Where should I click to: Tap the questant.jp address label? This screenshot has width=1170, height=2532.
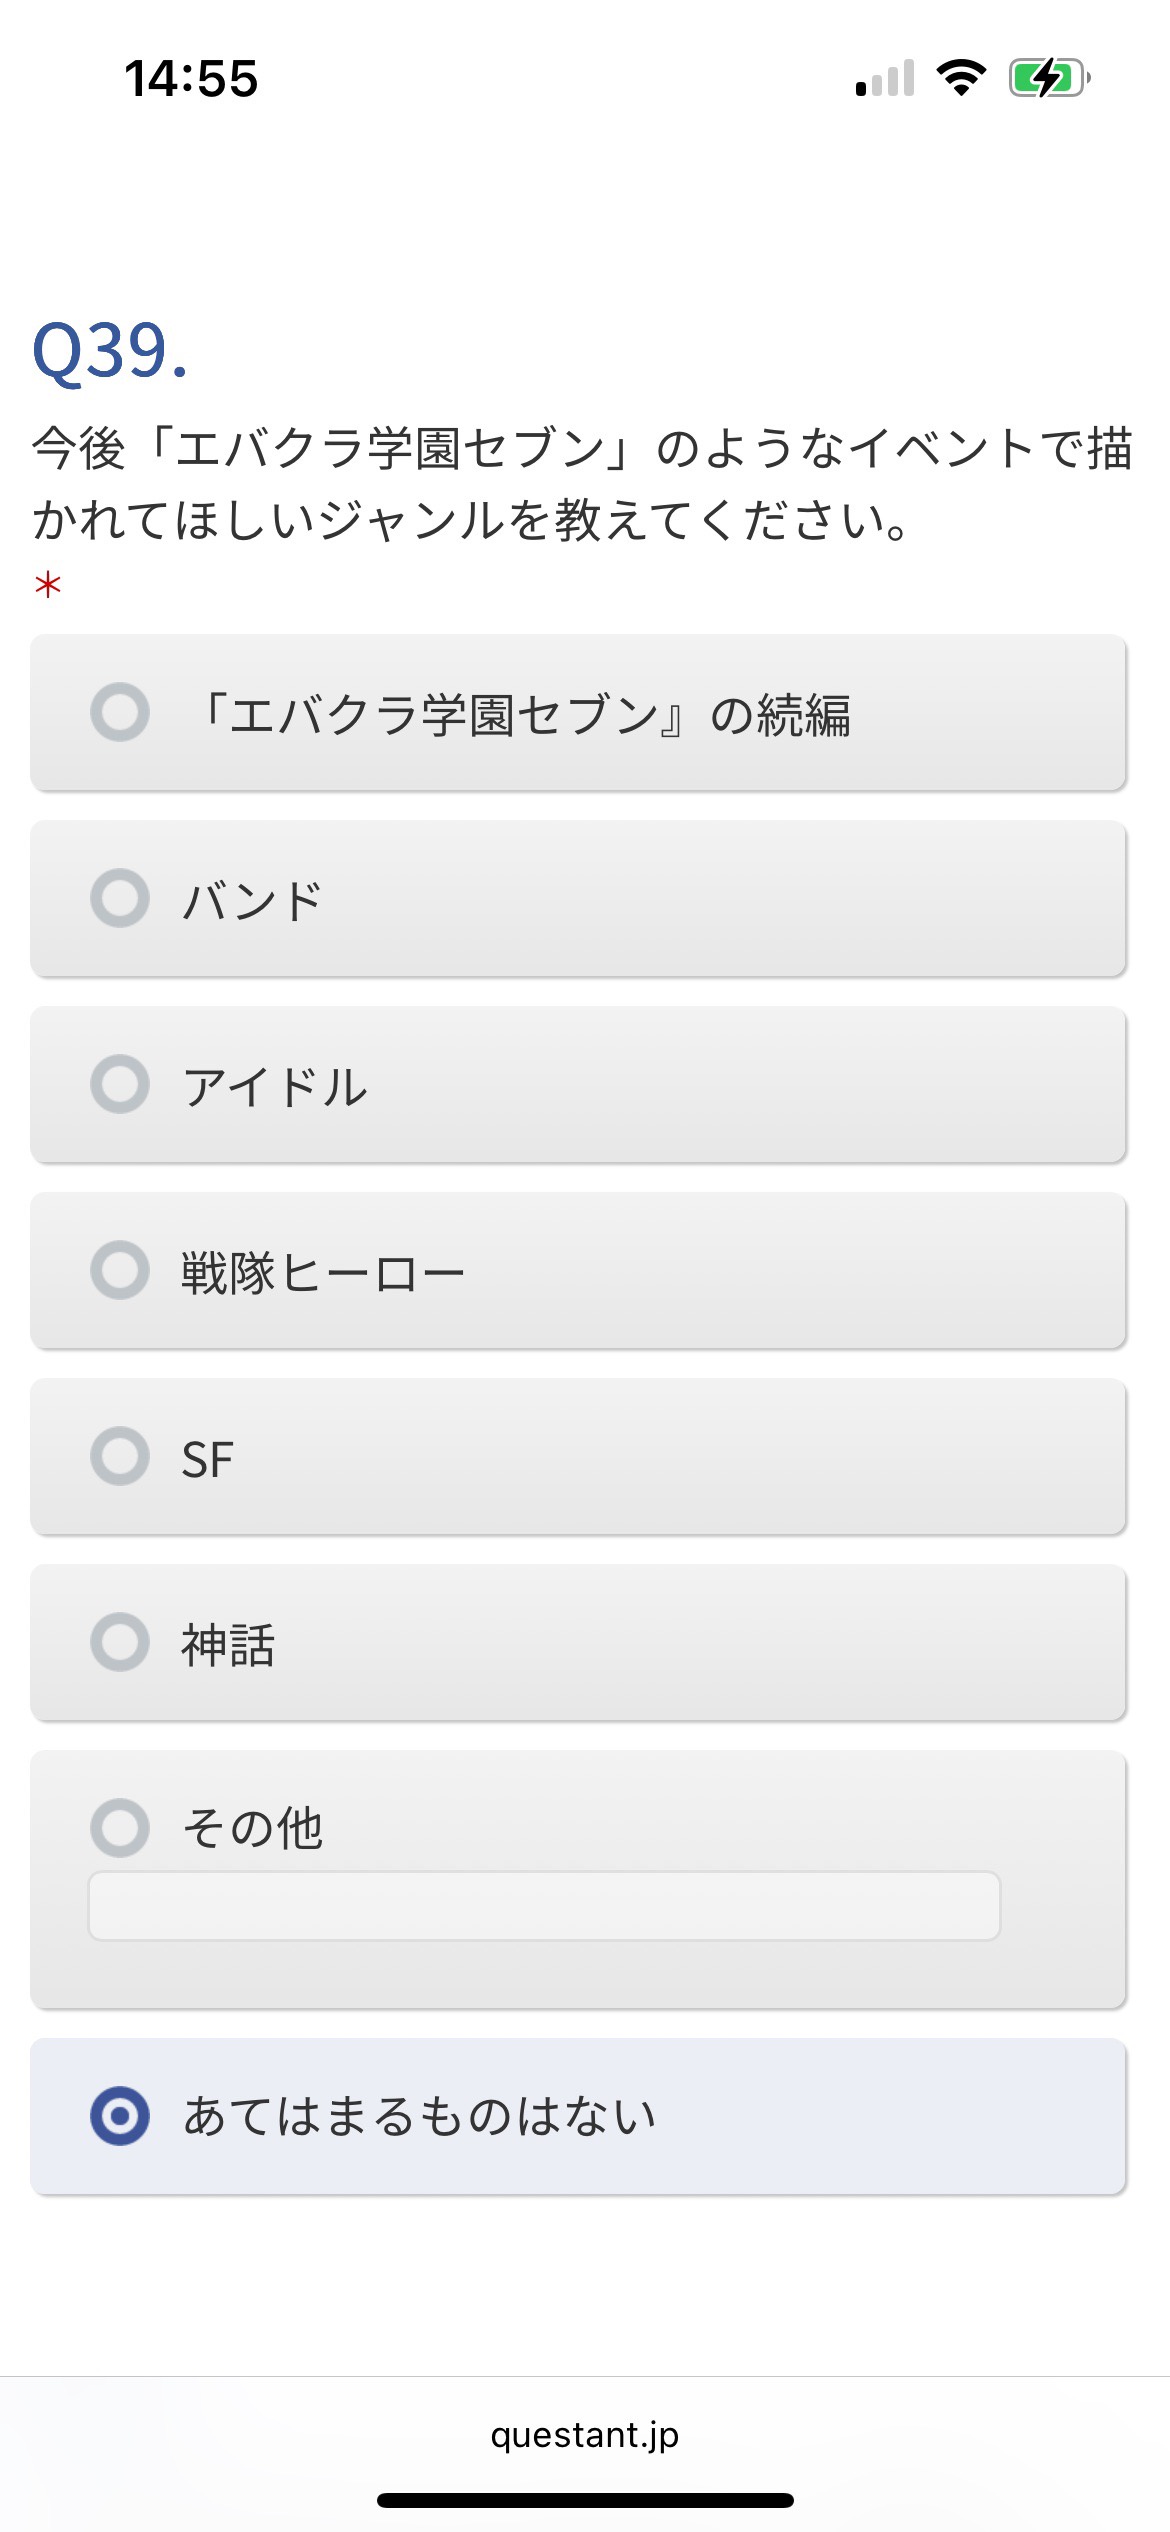pyautogui.click(x=585, y=2434)
